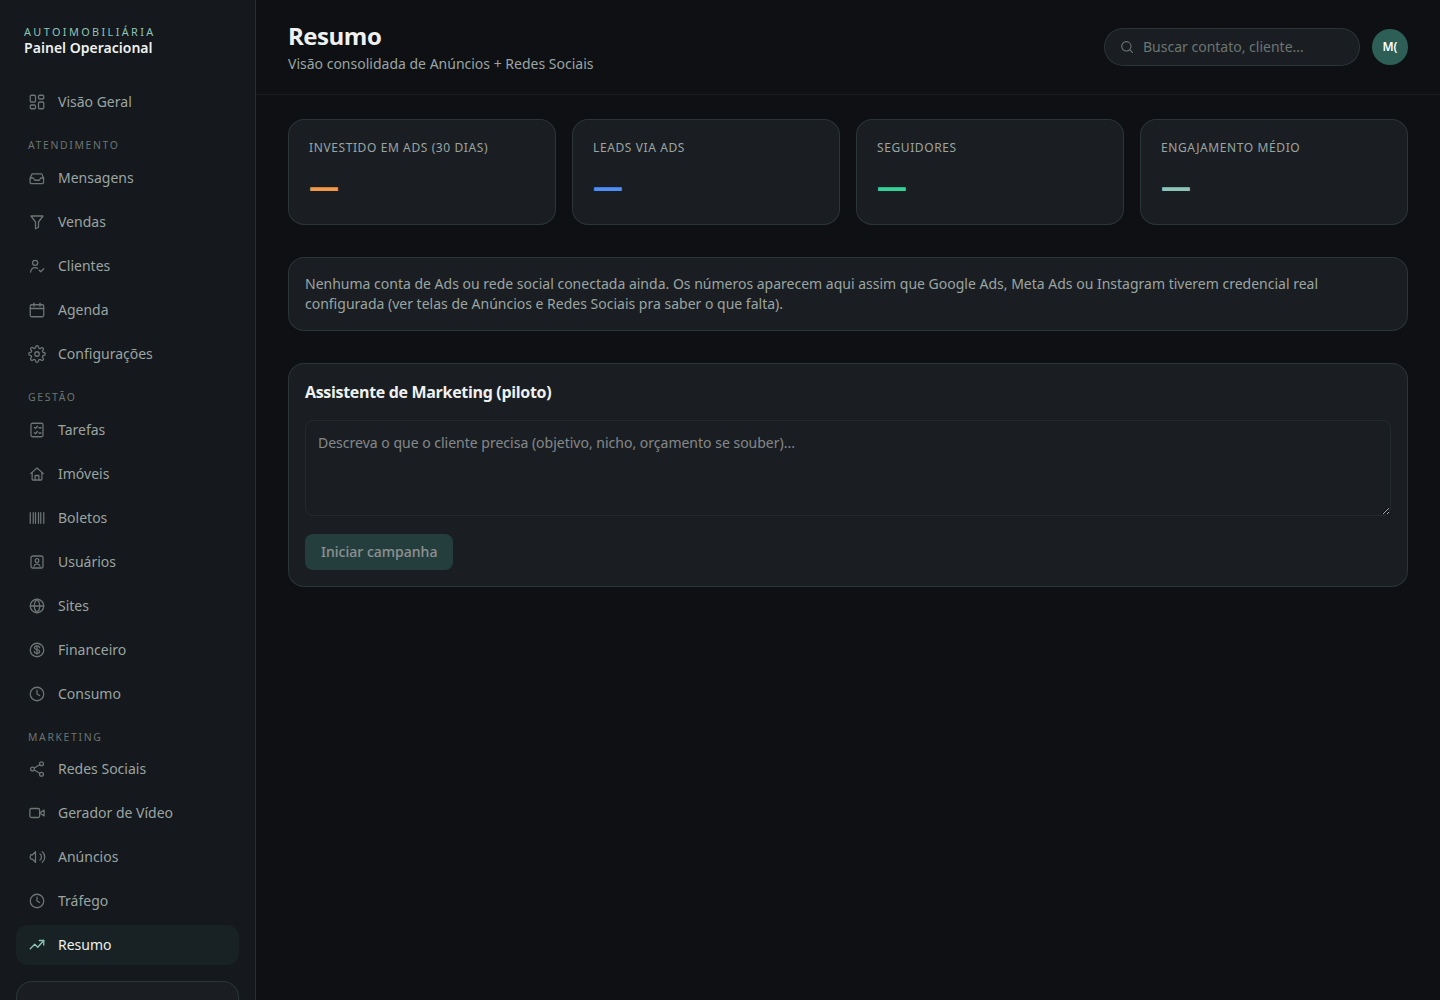1440x1000 pixels.
Task: Open the user avatar in header
Action: (x=1390, y=47)
